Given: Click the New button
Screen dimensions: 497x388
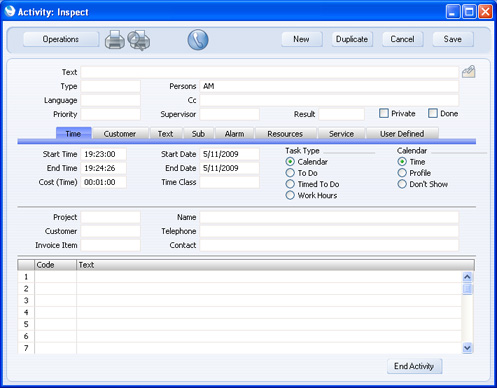Looking at the screenshot, I should pyautogui.click(x=301, y=39).
